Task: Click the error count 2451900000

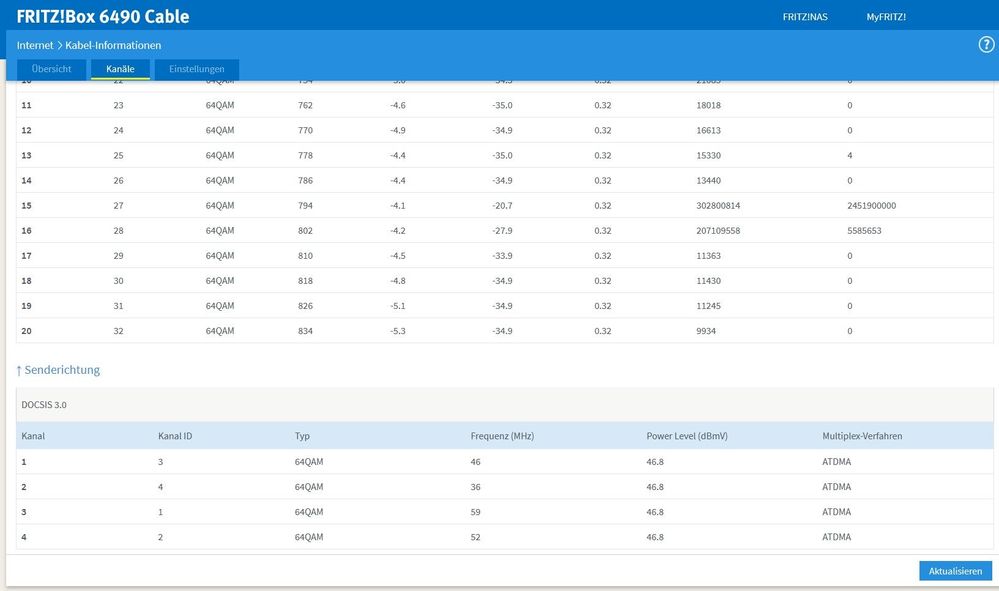Action: (872, 206)
